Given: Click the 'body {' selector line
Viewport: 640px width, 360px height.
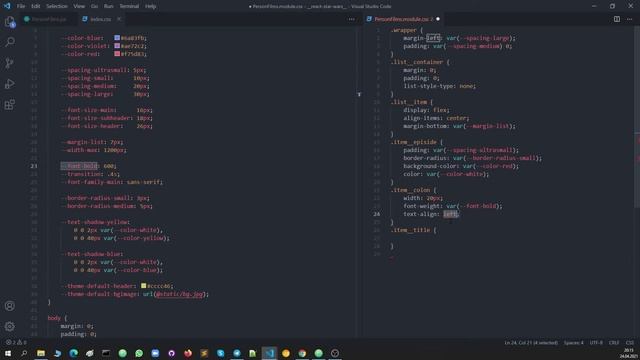Looking at the screenshot, I should point(57,318).
